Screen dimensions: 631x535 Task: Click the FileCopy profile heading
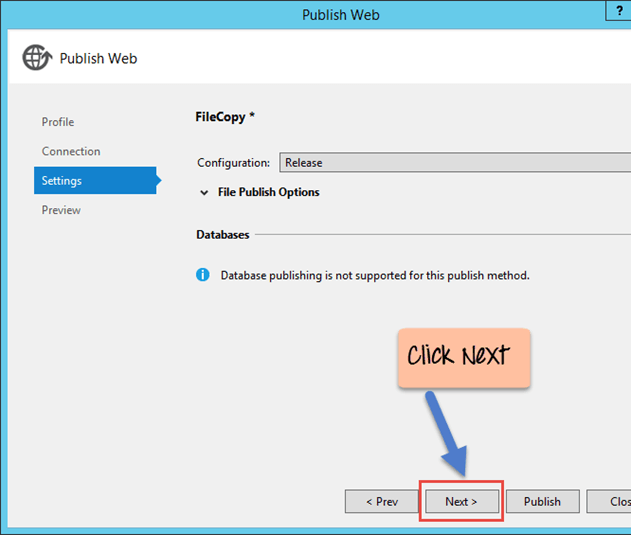coord(225,117)
